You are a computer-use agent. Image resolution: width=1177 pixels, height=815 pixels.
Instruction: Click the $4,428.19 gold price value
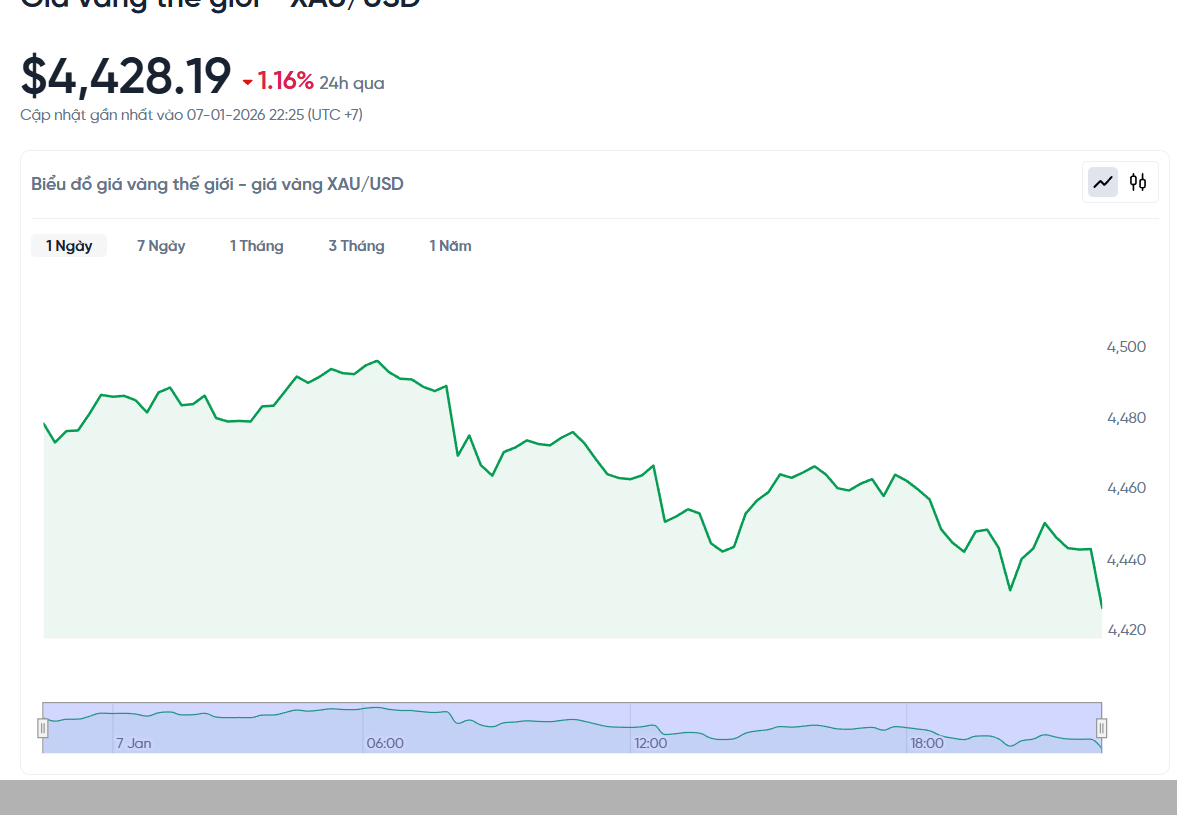[x=126, y=76]
